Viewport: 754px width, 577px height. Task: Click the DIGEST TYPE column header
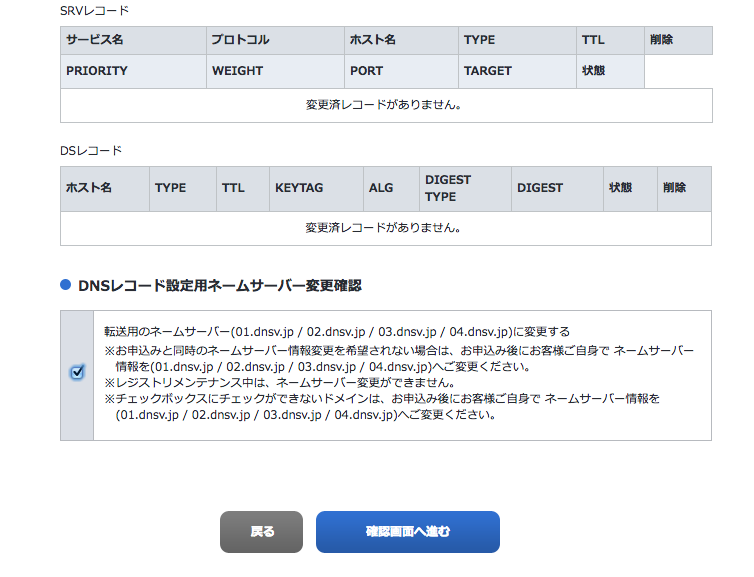(448, 188)
